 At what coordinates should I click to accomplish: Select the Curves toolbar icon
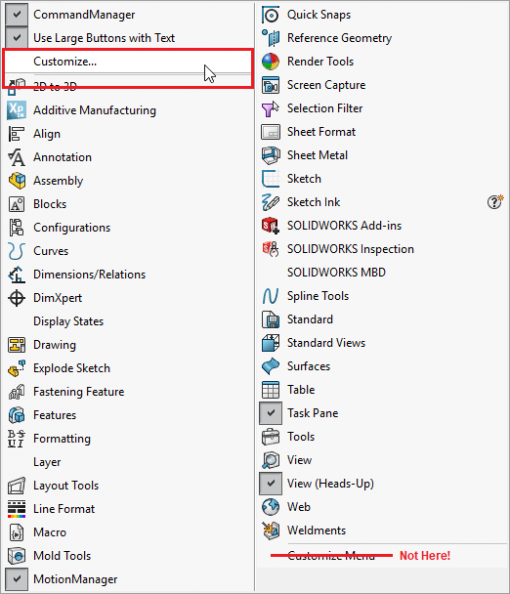click(x=16, y=251)
